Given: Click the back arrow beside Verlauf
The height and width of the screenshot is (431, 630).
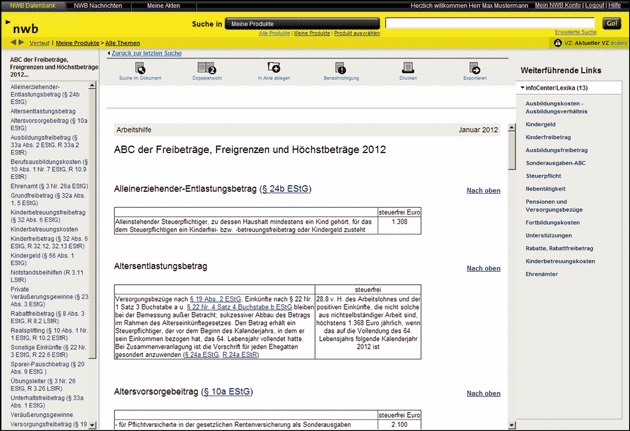Looking at the screenshot, I should pos(14,43).
